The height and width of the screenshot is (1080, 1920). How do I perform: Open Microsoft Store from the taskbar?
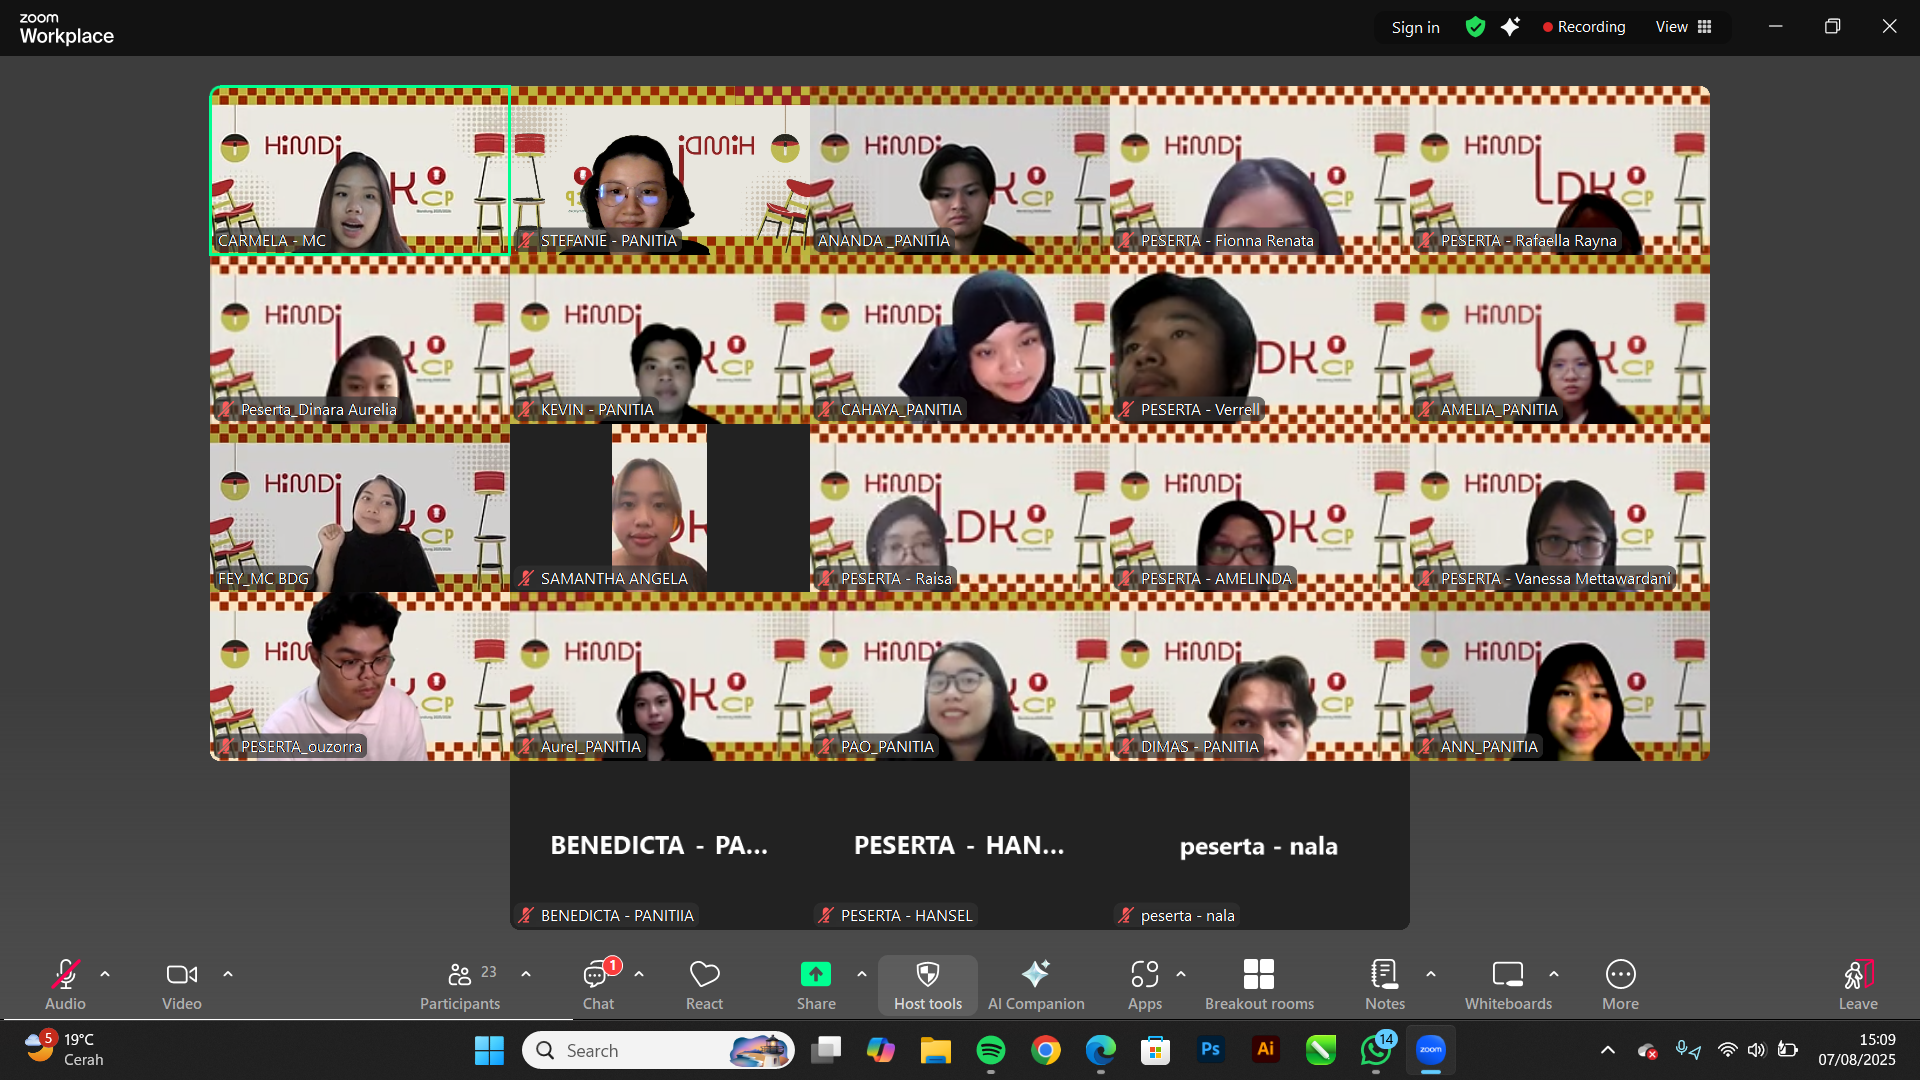1156,1050
